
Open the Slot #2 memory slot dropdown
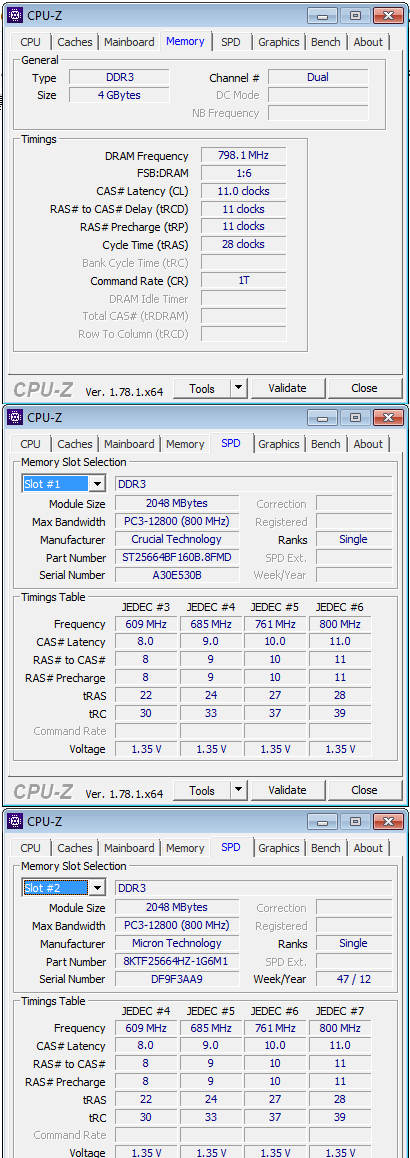point(97,888)
